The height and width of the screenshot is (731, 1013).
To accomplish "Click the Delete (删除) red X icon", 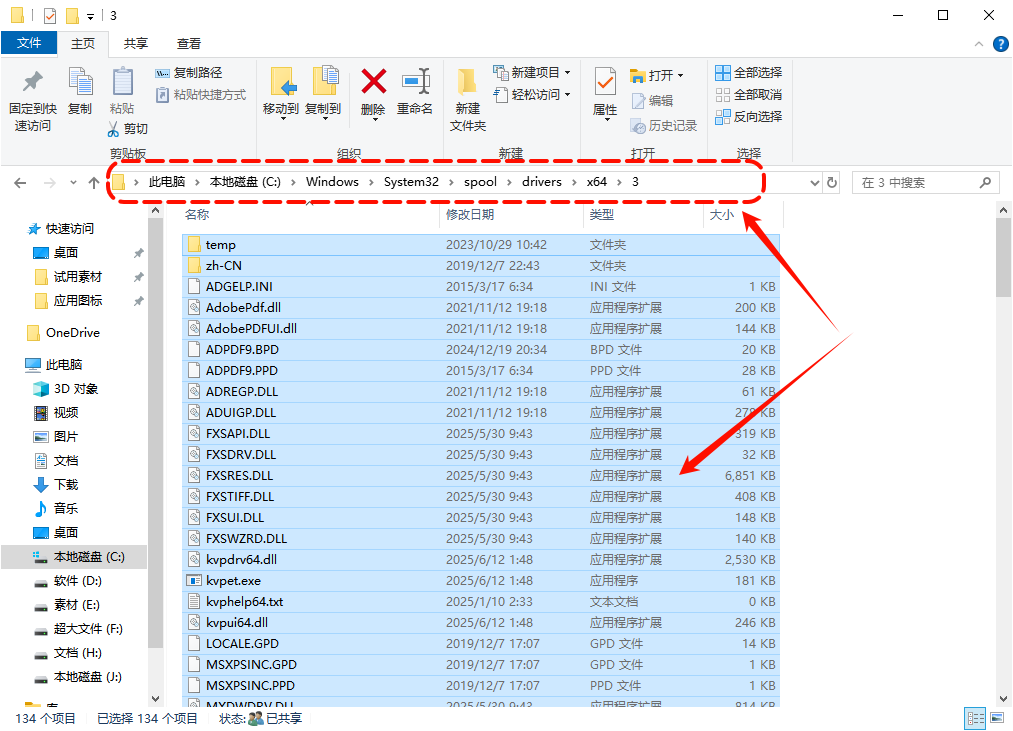I will click(x=373, y=82).
